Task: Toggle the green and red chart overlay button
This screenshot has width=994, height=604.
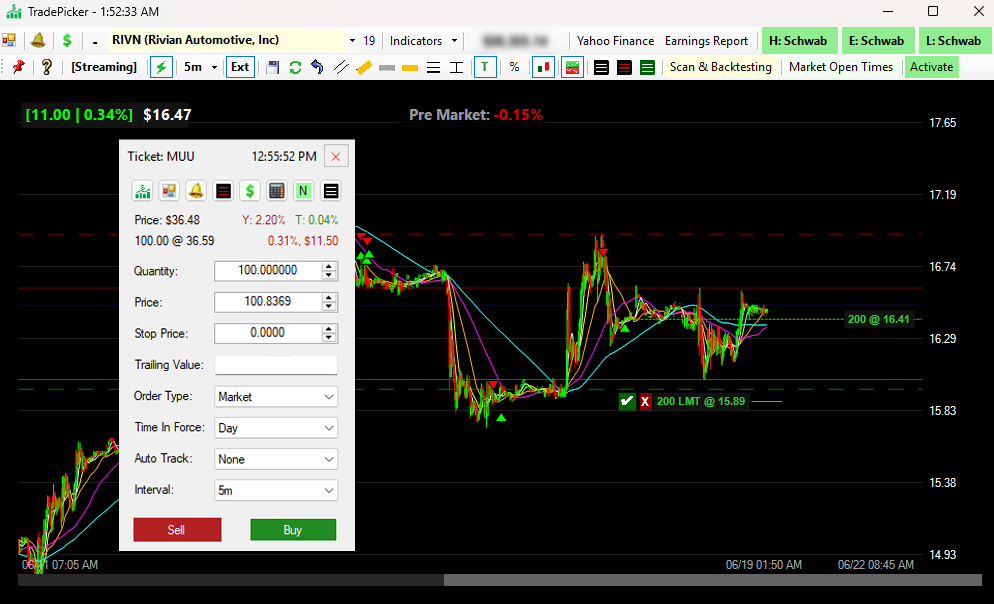Action: coord(572,67)
